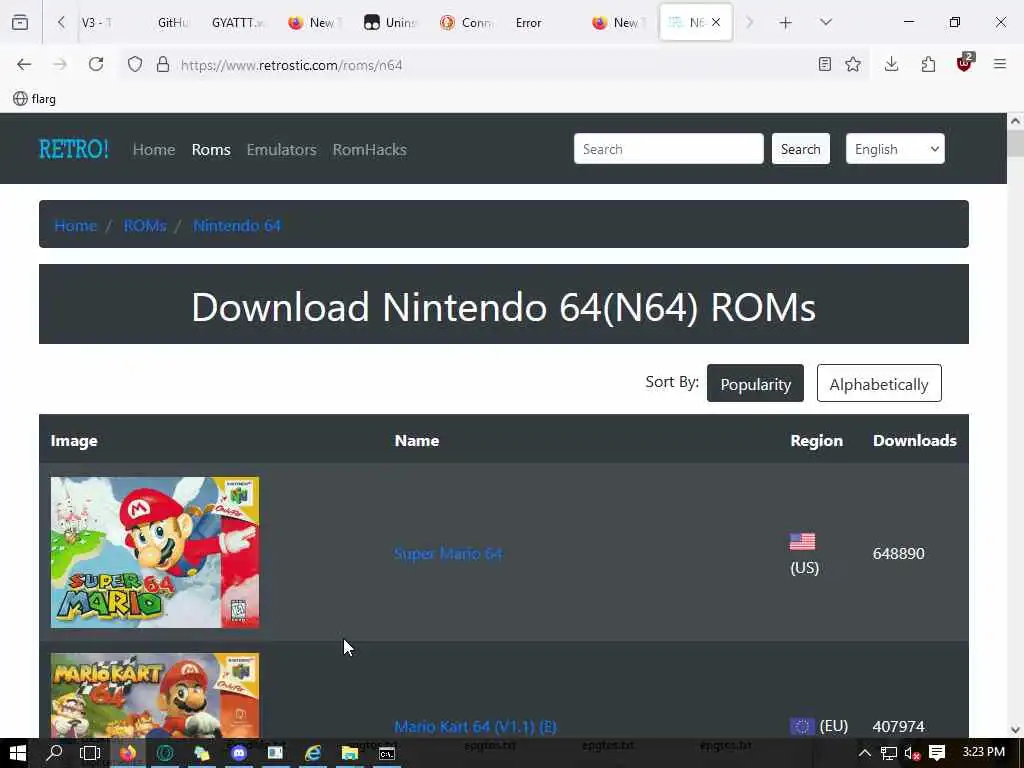
Task: Switch to the GYATTT tab
Action: click(238, 23)
